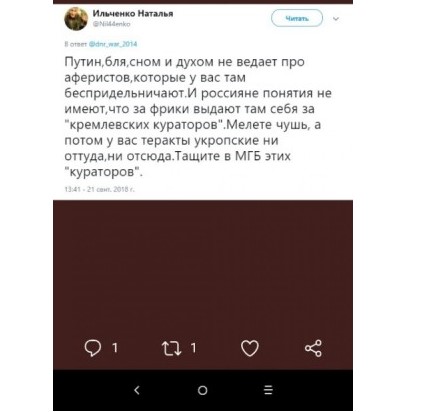The image size is (430, 412).
Task: Open the share icon options
Action: (x=313, y=348)
